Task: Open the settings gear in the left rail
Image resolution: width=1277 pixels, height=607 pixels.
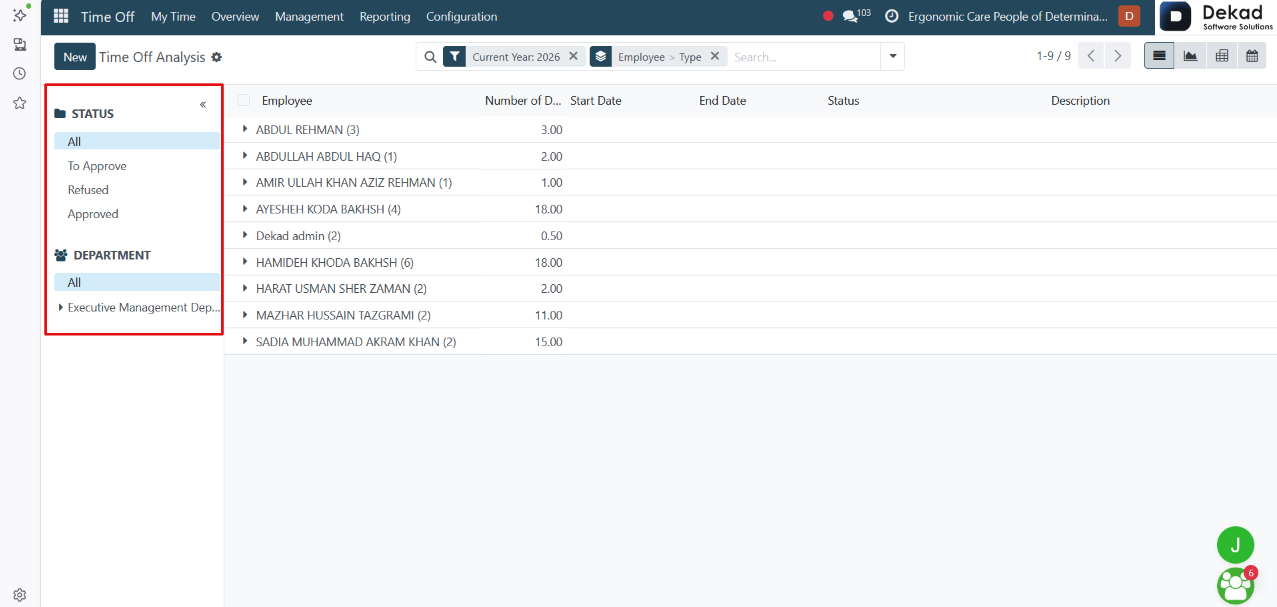Action: tap(19, 595)
